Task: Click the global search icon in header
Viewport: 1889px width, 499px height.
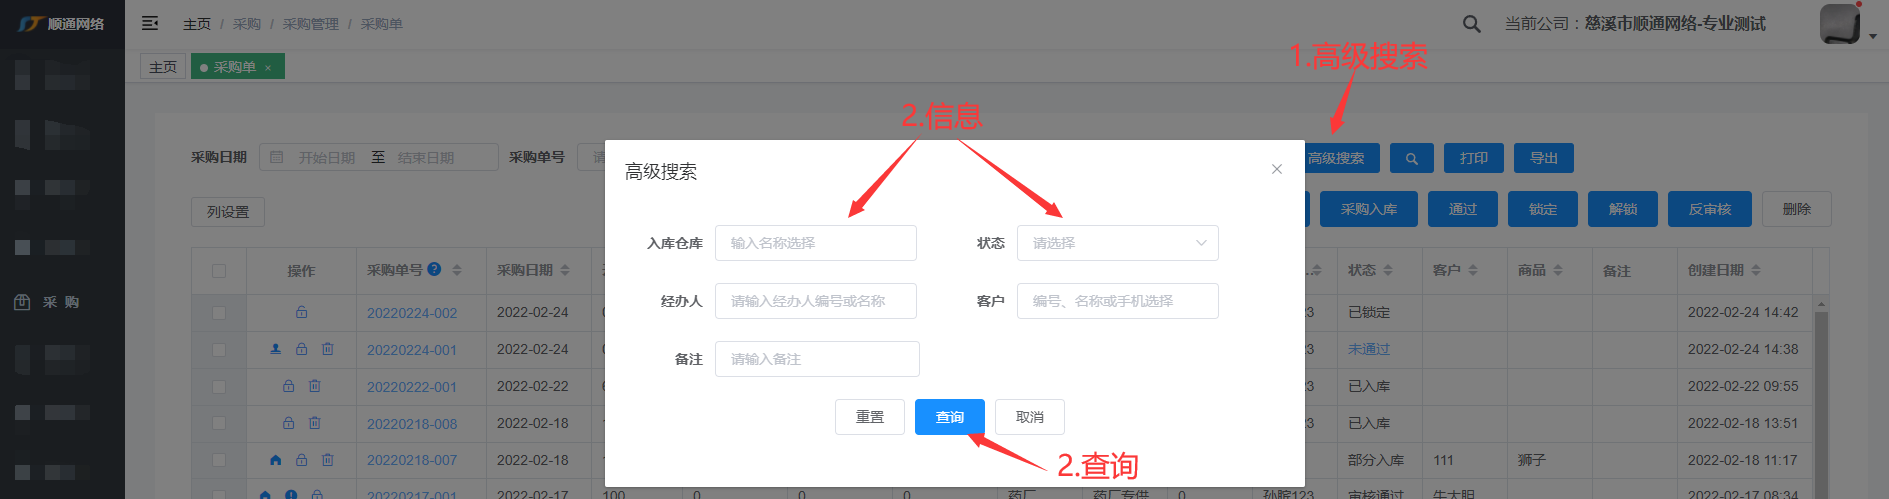Action: (1471, 24)
